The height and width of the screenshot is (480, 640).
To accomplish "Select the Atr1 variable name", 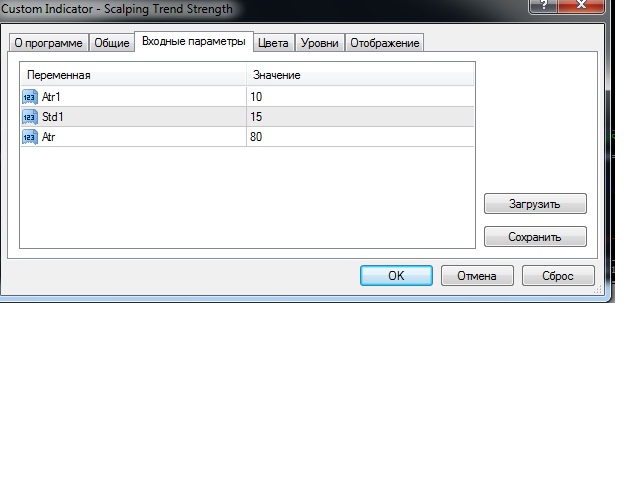I will 51,97.
